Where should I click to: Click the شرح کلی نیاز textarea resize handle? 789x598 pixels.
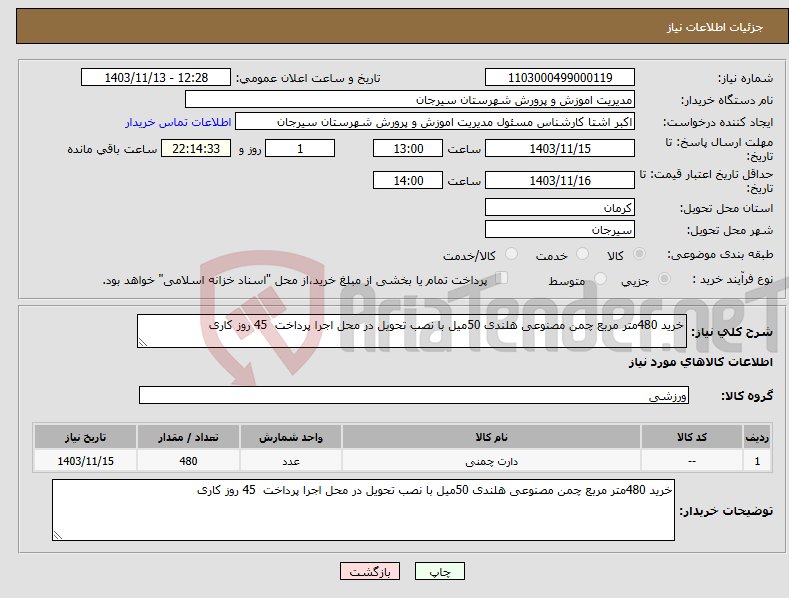[x=143, y=342]
